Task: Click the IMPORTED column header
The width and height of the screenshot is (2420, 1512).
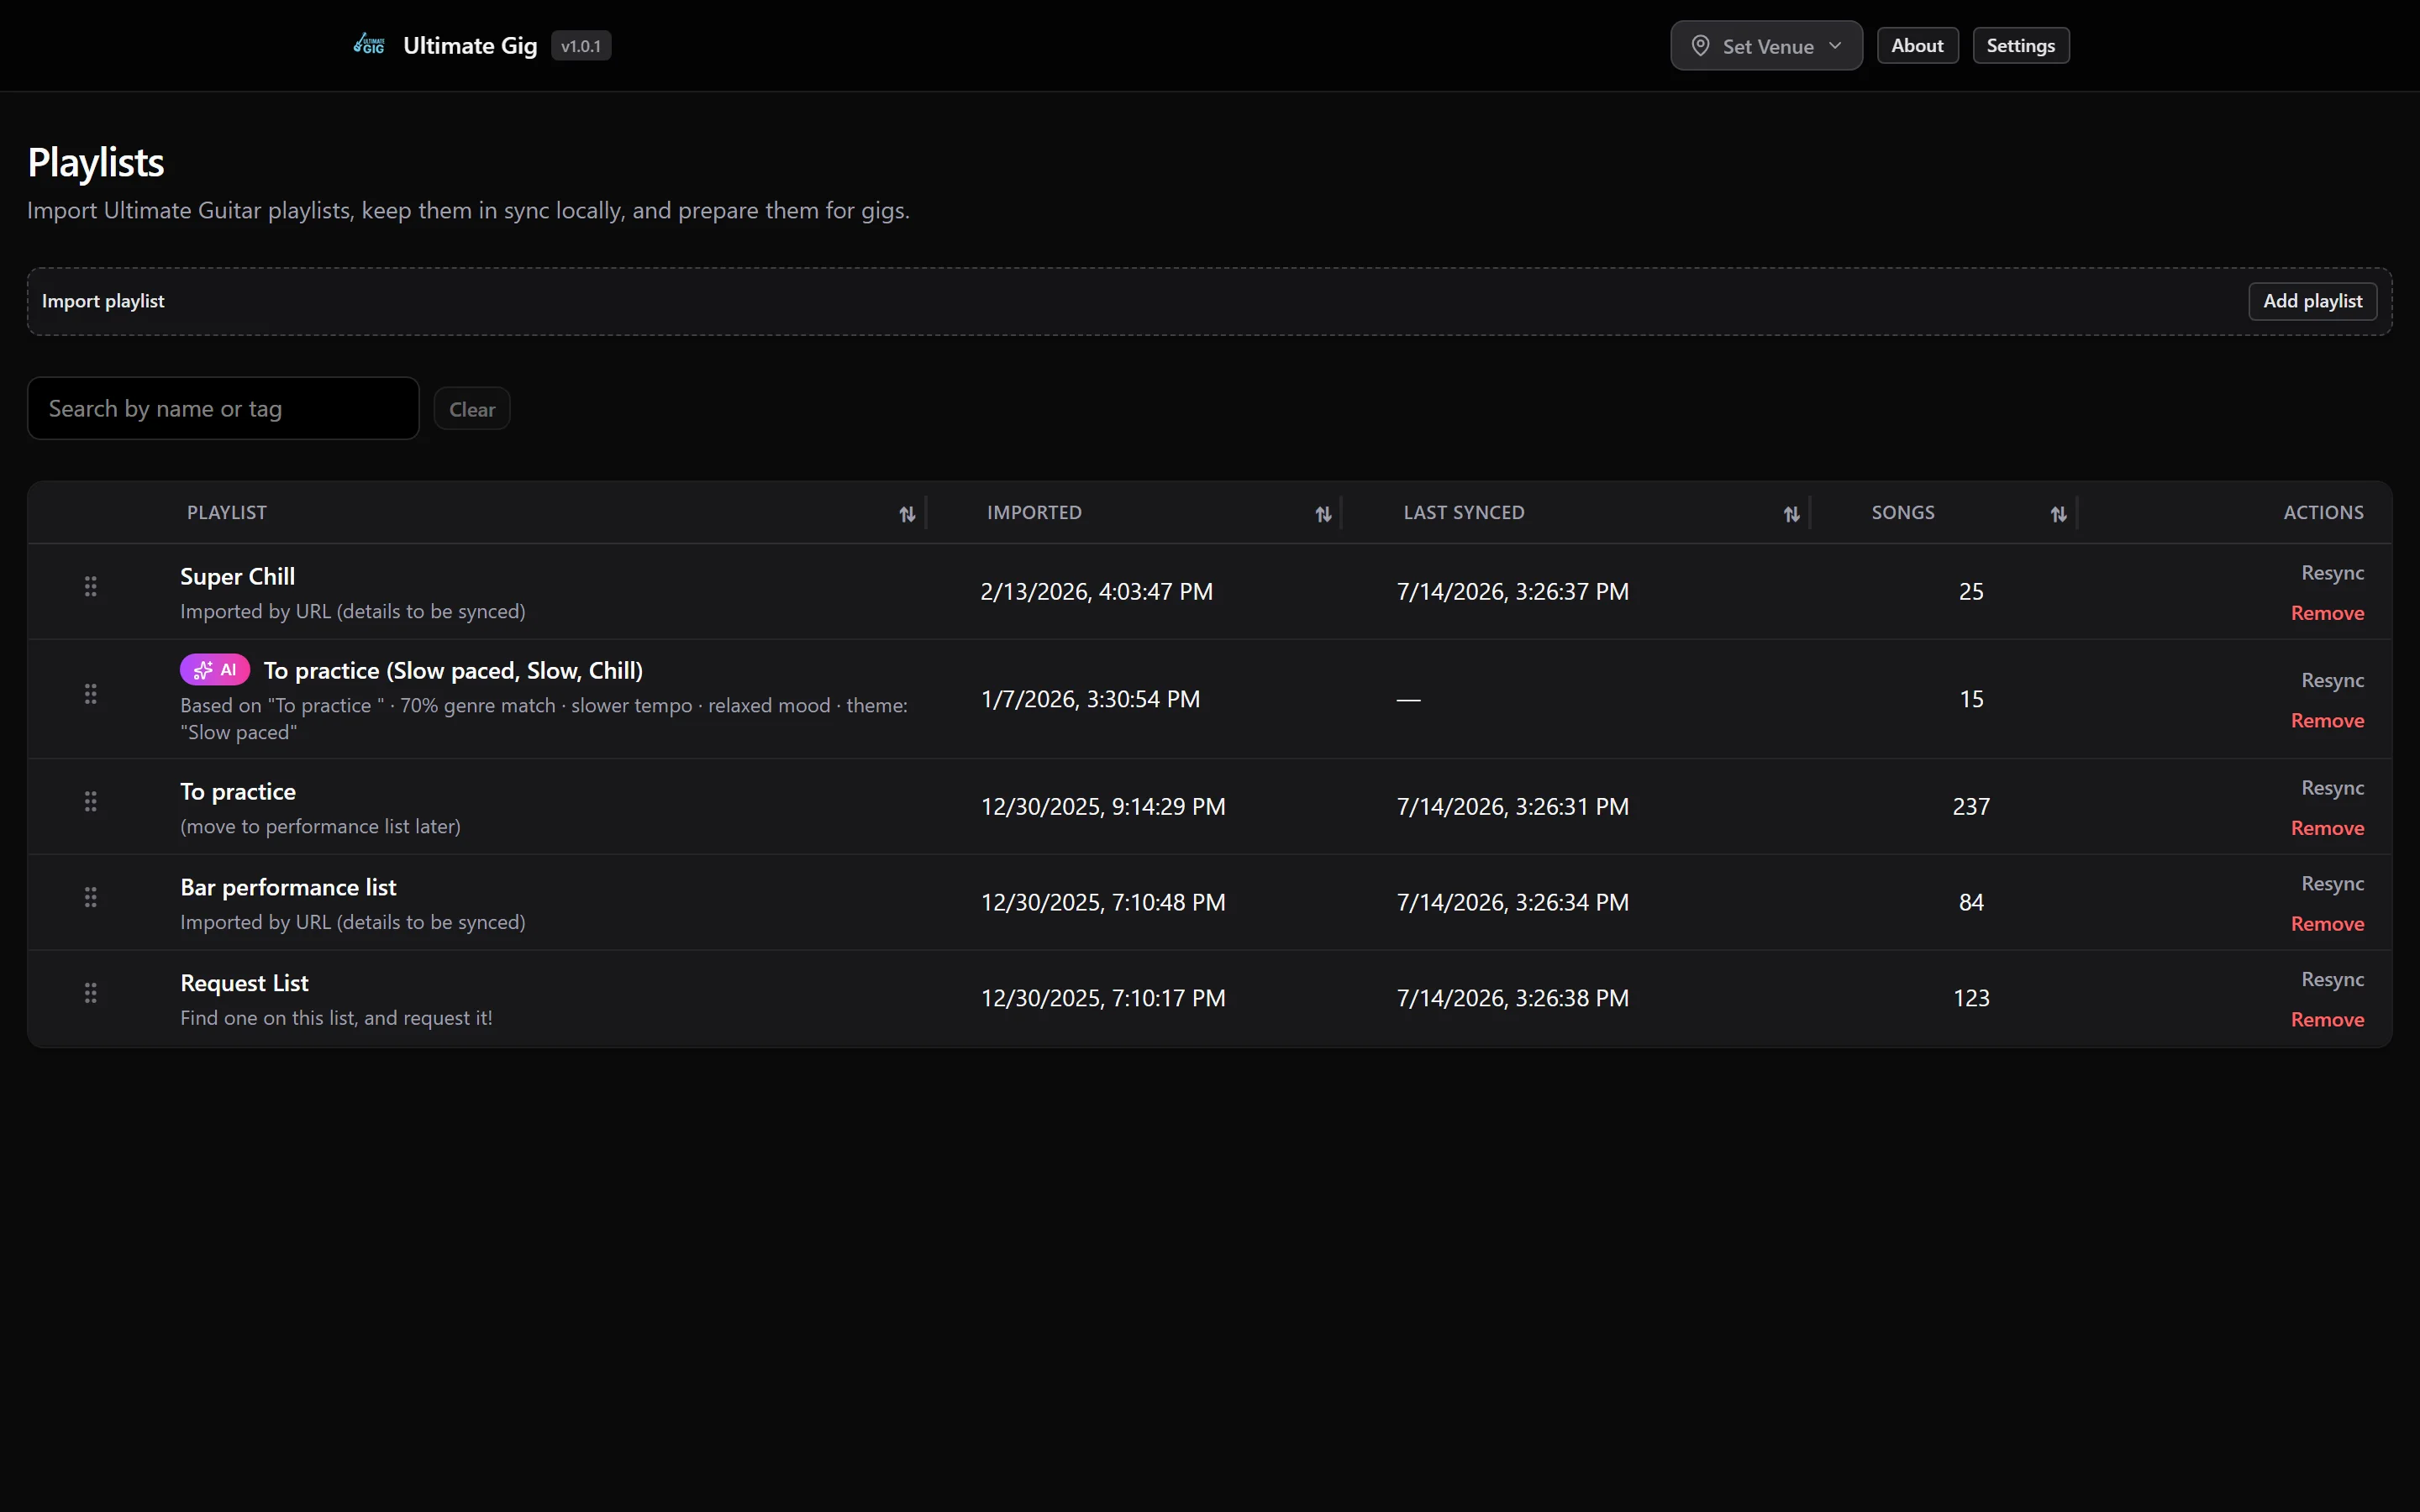Action: pos(1034,513)
